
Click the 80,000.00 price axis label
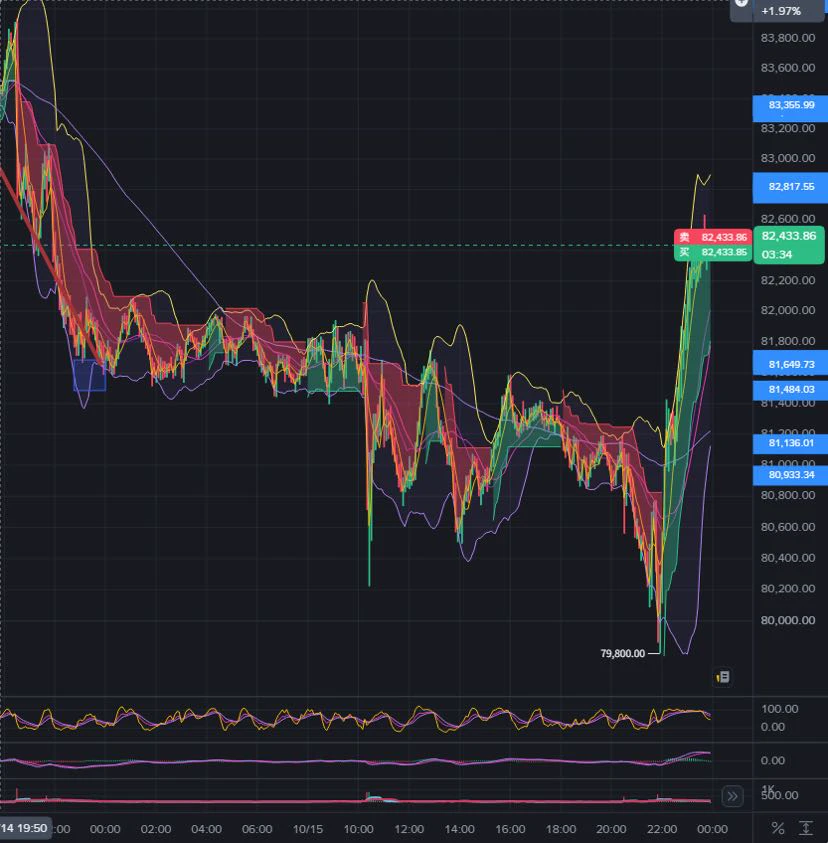pos(788,620)
